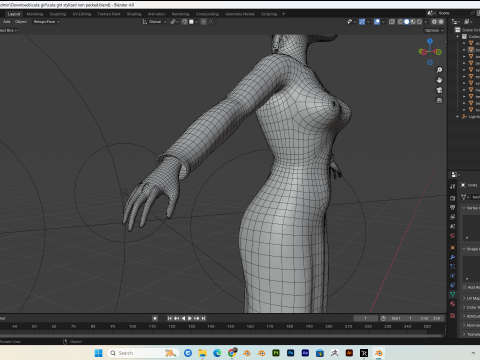Open the Material properties tab

pyautogui.click(x=452, y=304)
